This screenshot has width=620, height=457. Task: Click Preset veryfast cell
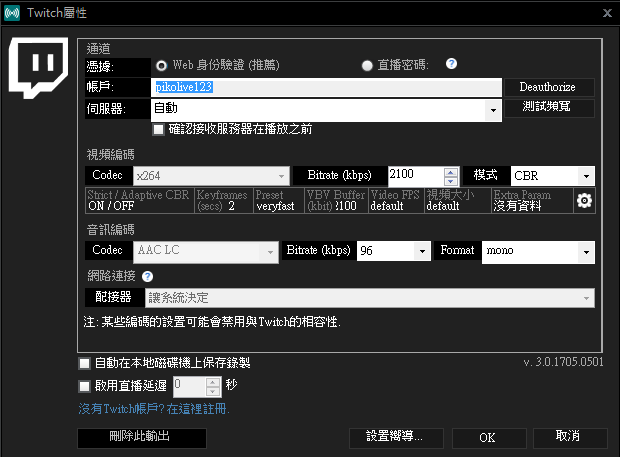279,201
